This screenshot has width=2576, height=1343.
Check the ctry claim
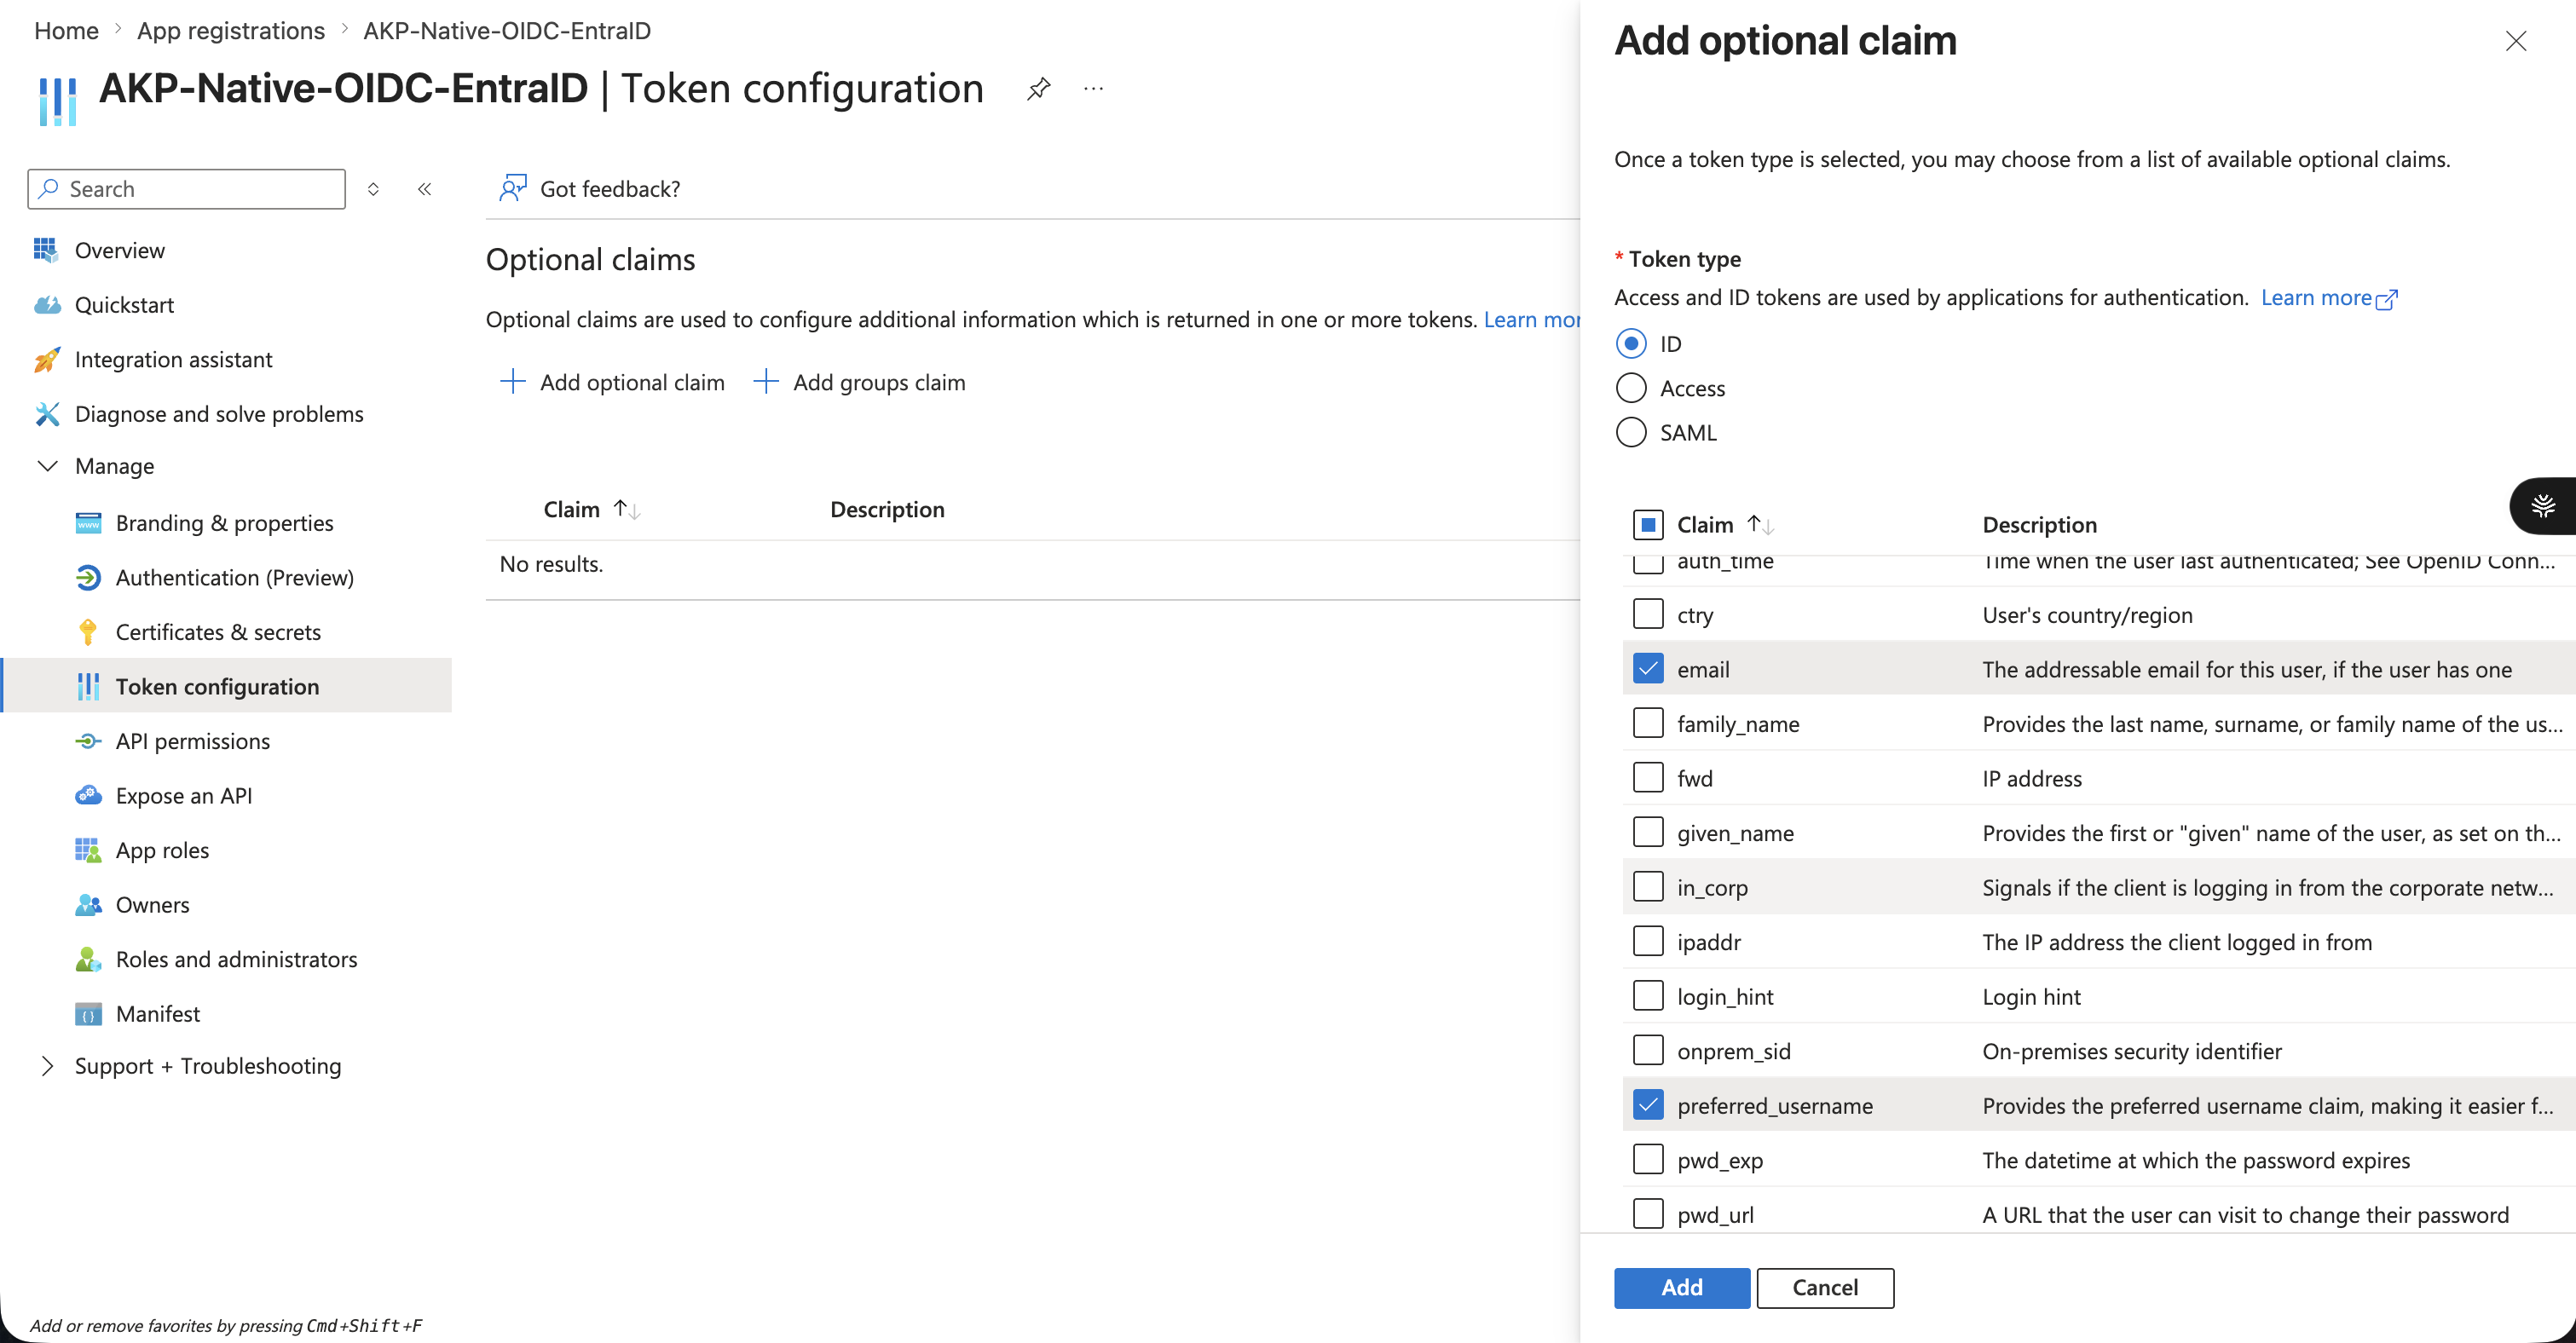tap(1648, 613)
